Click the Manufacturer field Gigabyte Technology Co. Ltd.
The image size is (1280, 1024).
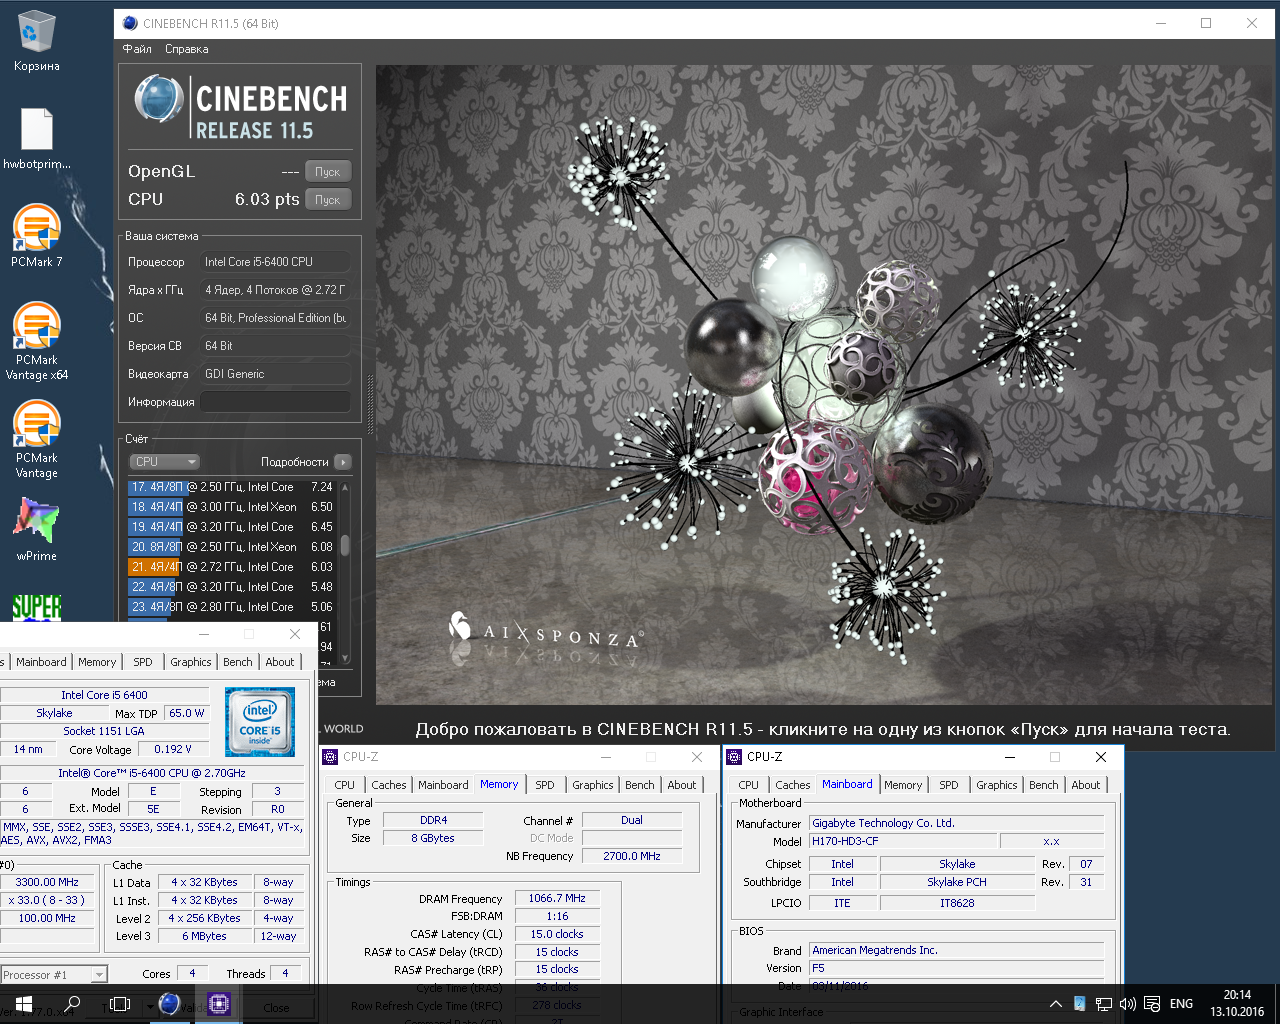(x=956, y=823)
